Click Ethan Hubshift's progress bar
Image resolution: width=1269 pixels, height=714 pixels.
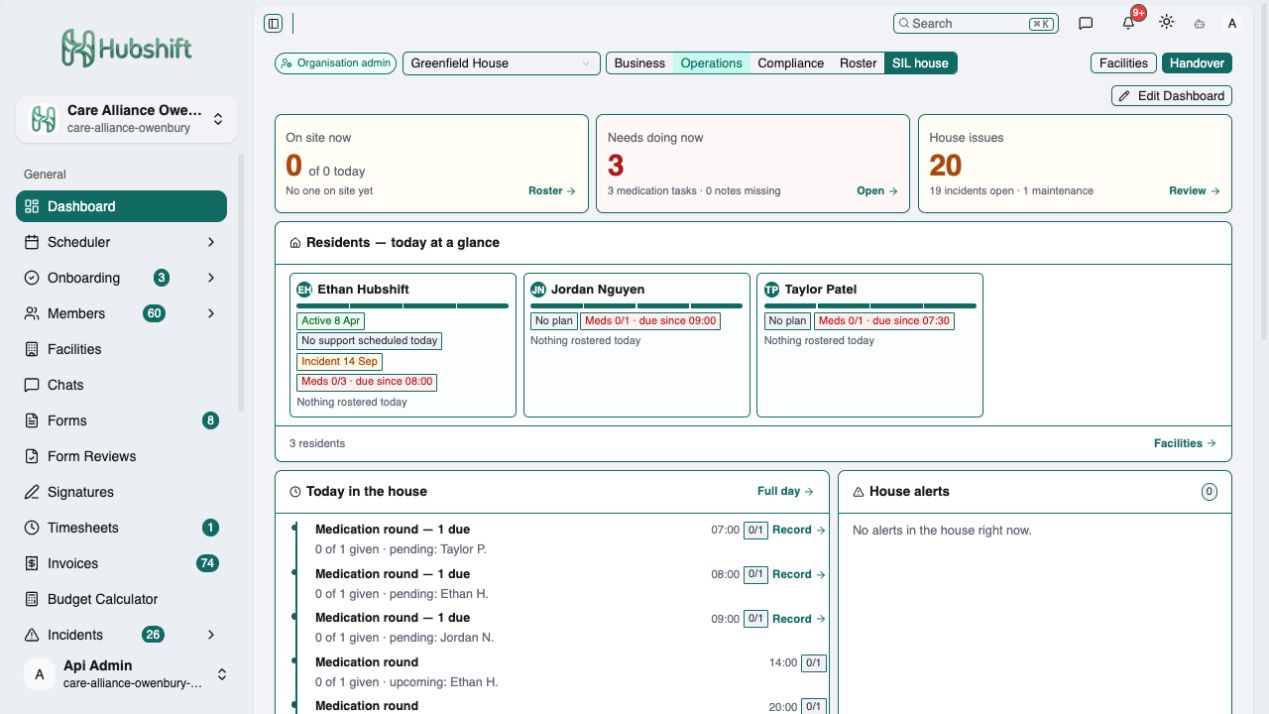tap(403, 306)
